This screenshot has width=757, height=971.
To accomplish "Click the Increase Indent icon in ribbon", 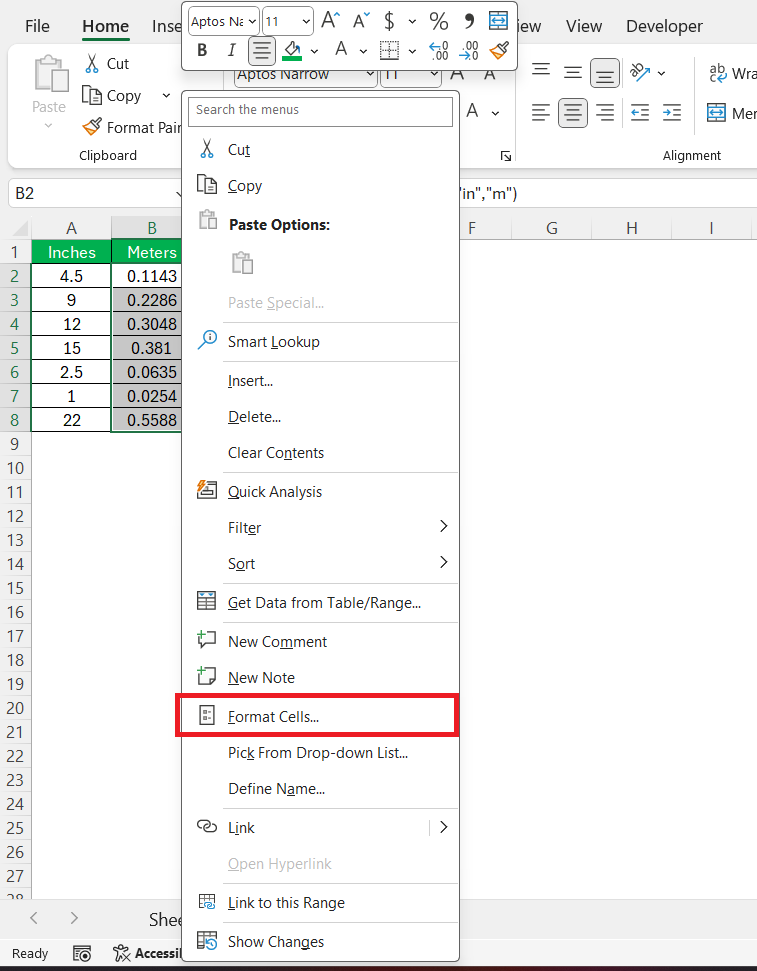I will click(x=672, y=112).
